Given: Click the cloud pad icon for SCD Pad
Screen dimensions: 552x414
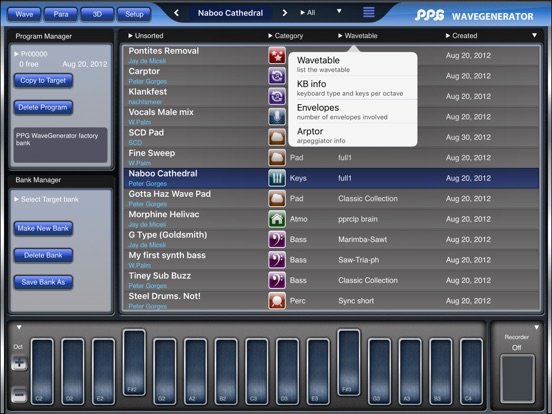Looking at the screenshot, I should click(277, 137).
